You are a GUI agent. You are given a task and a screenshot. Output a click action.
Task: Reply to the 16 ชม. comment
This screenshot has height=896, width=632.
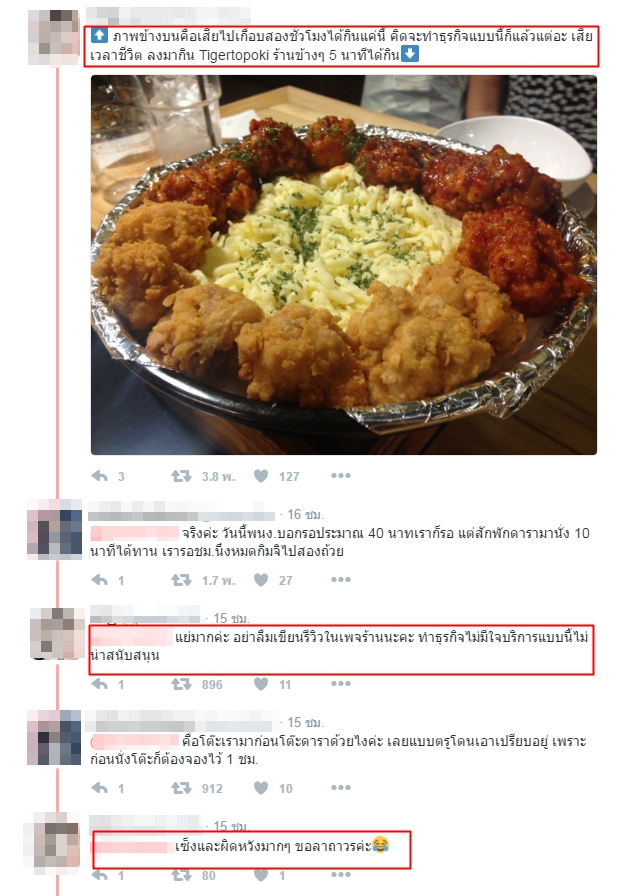[99, 580]
